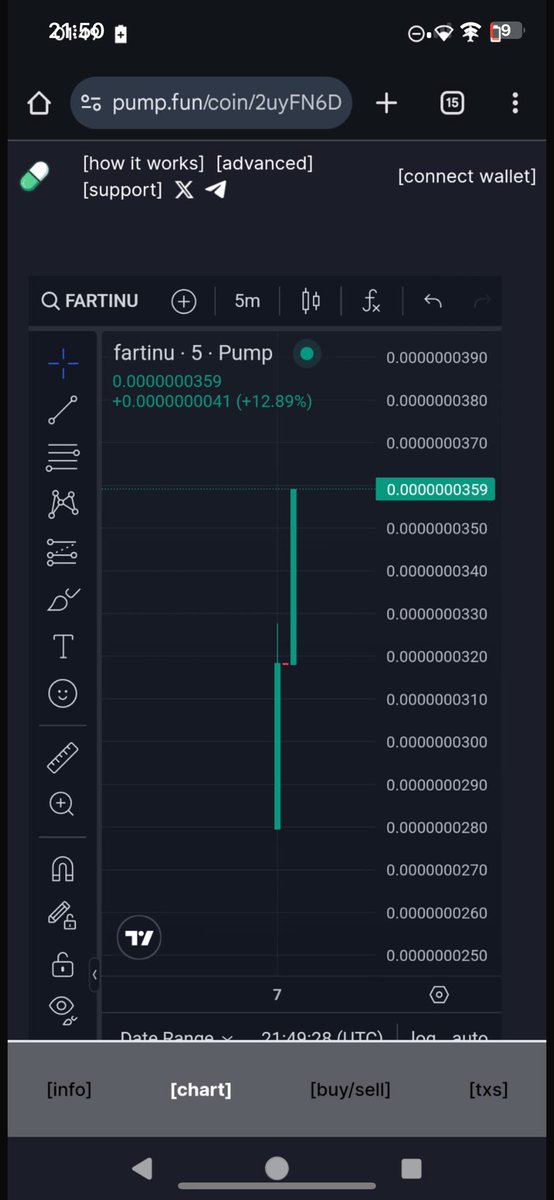Select the text annotation tool
The width and height of the screenshot is (554, 1200).
point(63,646)
